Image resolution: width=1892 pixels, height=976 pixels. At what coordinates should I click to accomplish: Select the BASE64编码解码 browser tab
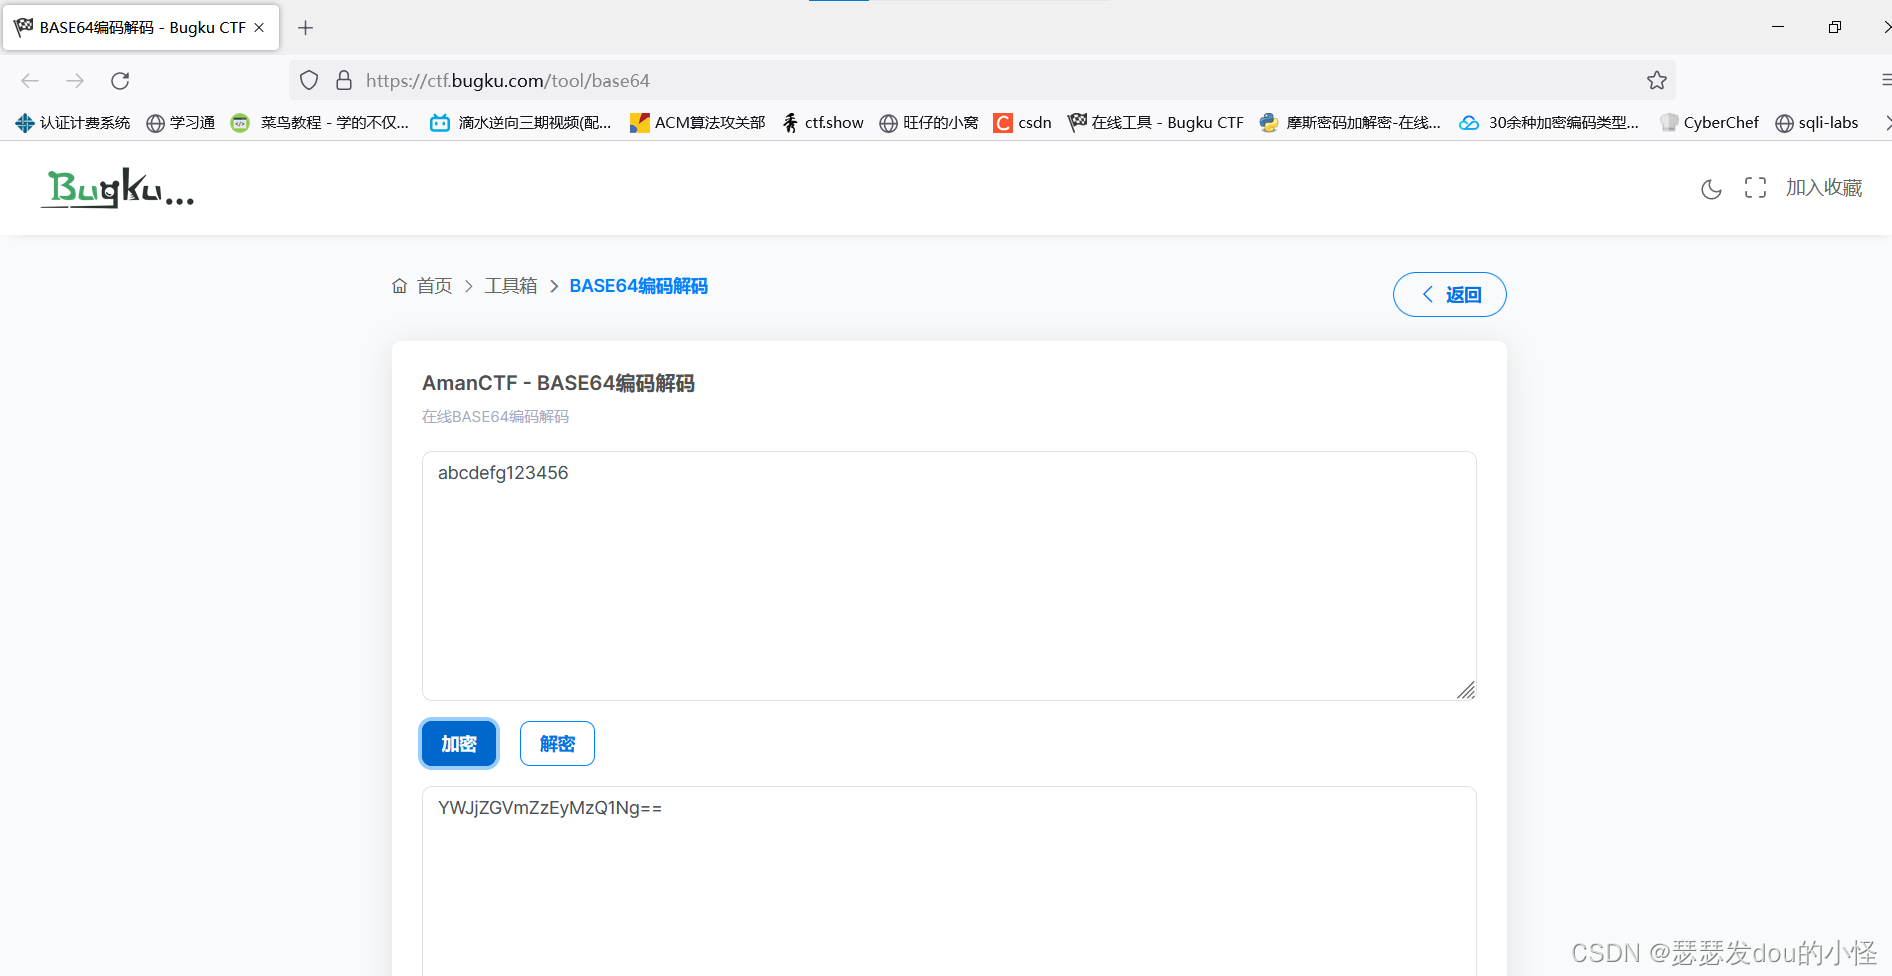point(140,28)
